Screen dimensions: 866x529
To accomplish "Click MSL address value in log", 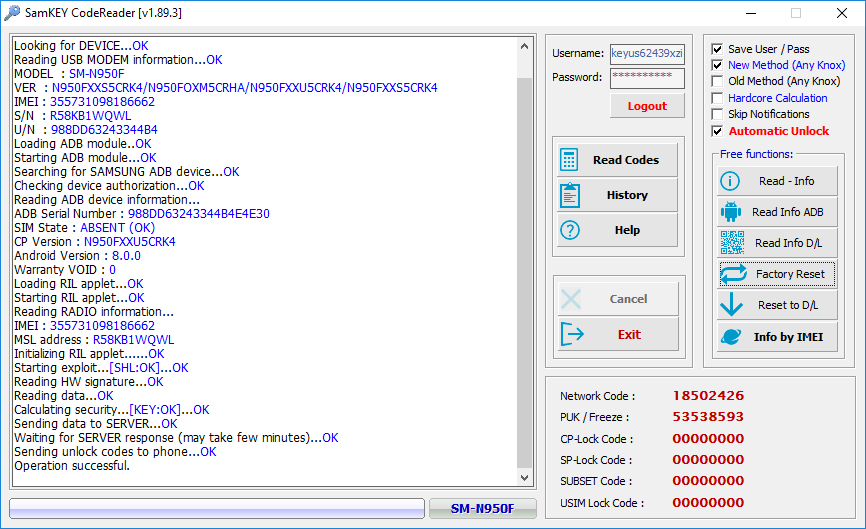I will click(134, 340).
